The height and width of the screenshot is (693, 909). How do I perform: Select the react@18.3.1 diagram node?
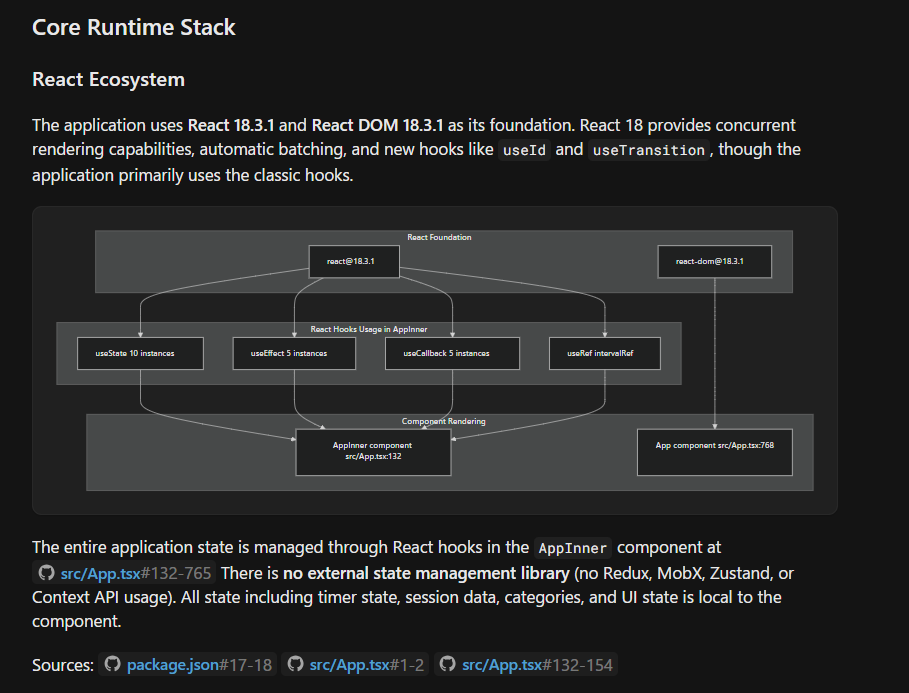[355, 261]
